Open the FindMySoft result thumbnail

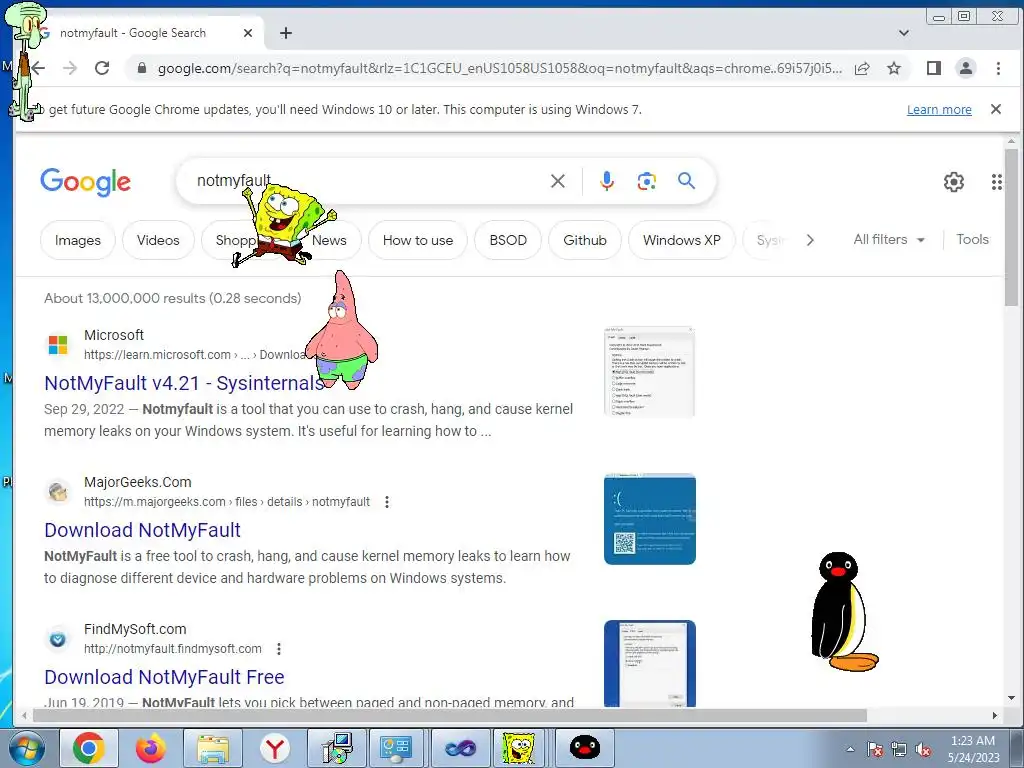(x=650, y=664)
